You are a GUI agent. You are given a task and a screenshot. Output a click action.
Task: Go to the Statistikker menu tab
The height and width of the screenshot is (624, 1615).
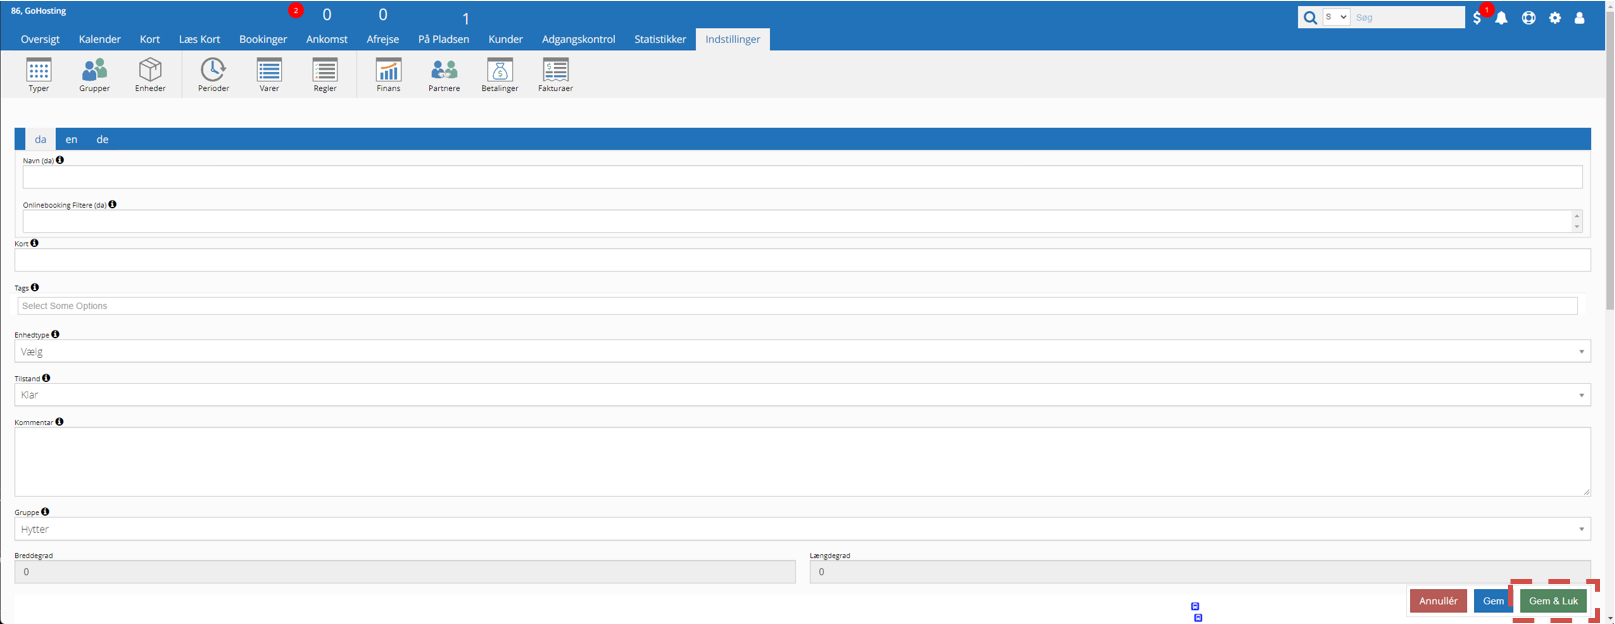point(660,39)
